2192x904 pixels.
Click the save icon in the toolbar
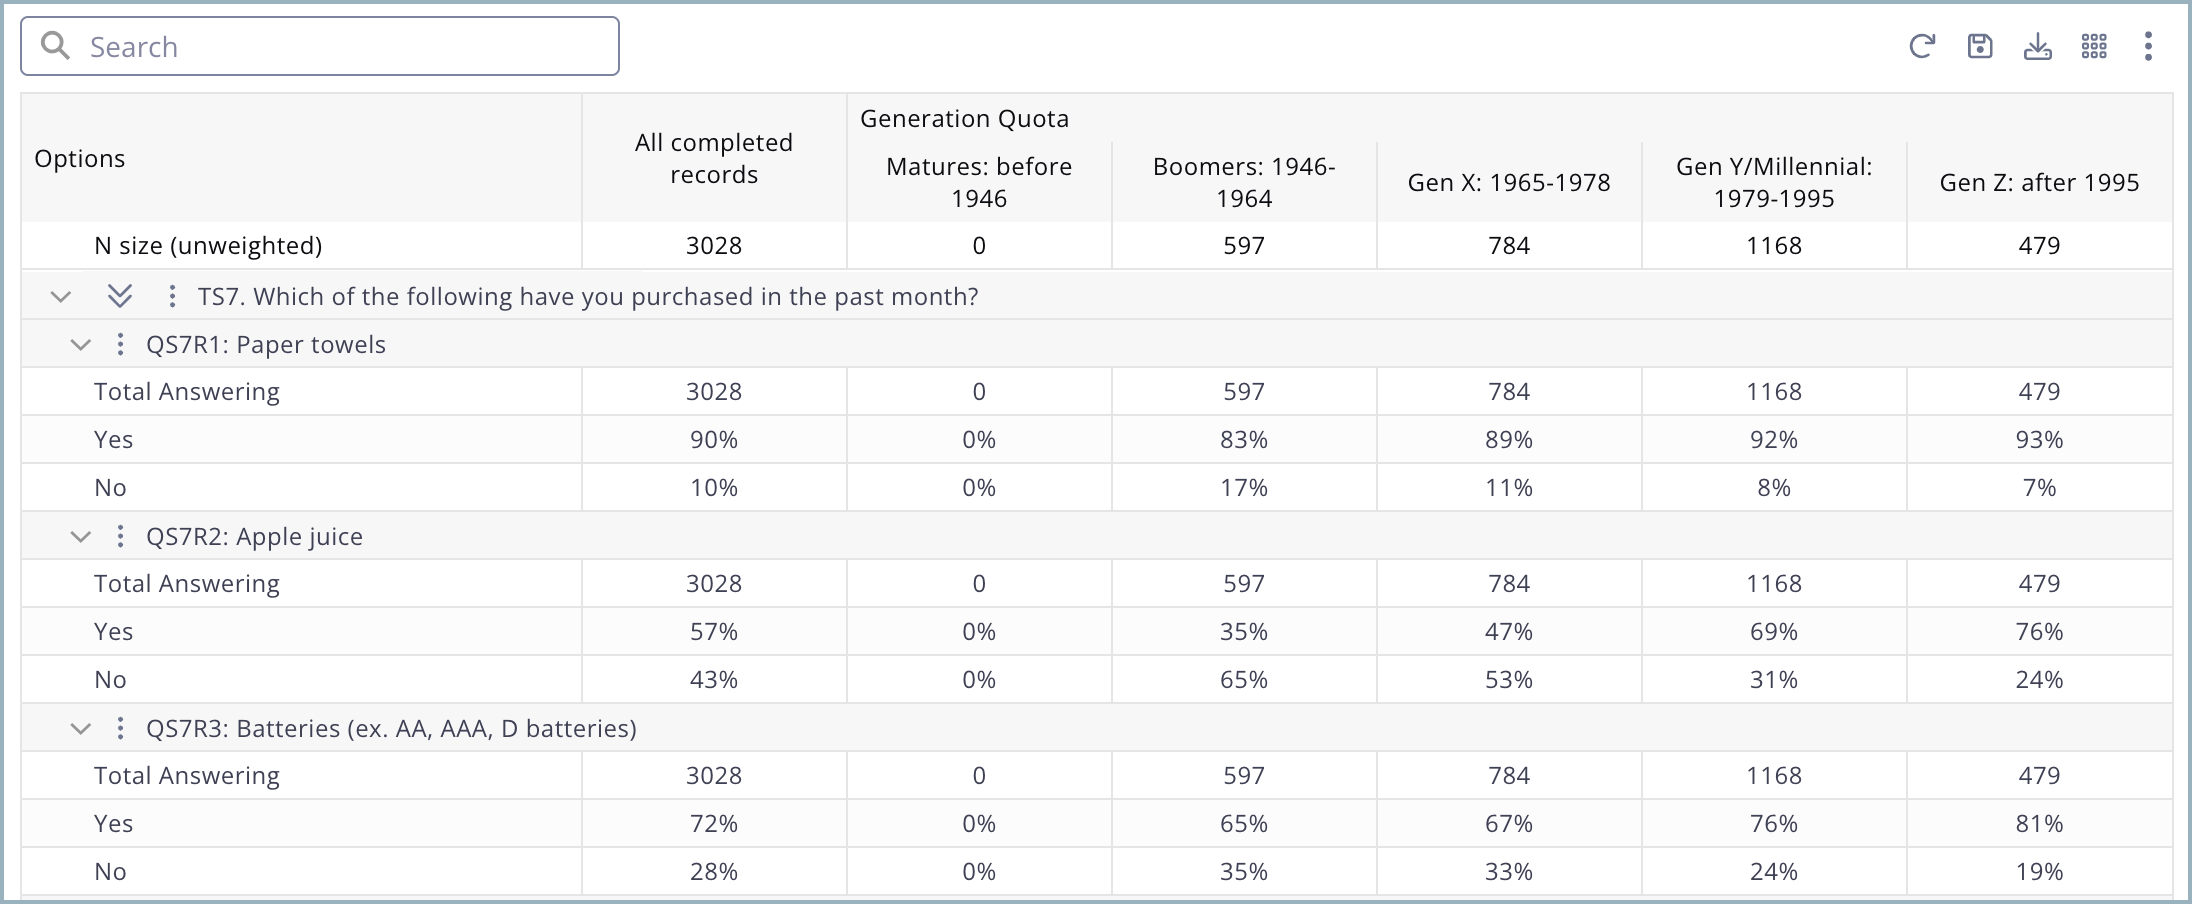click(x=1979, y=47)
